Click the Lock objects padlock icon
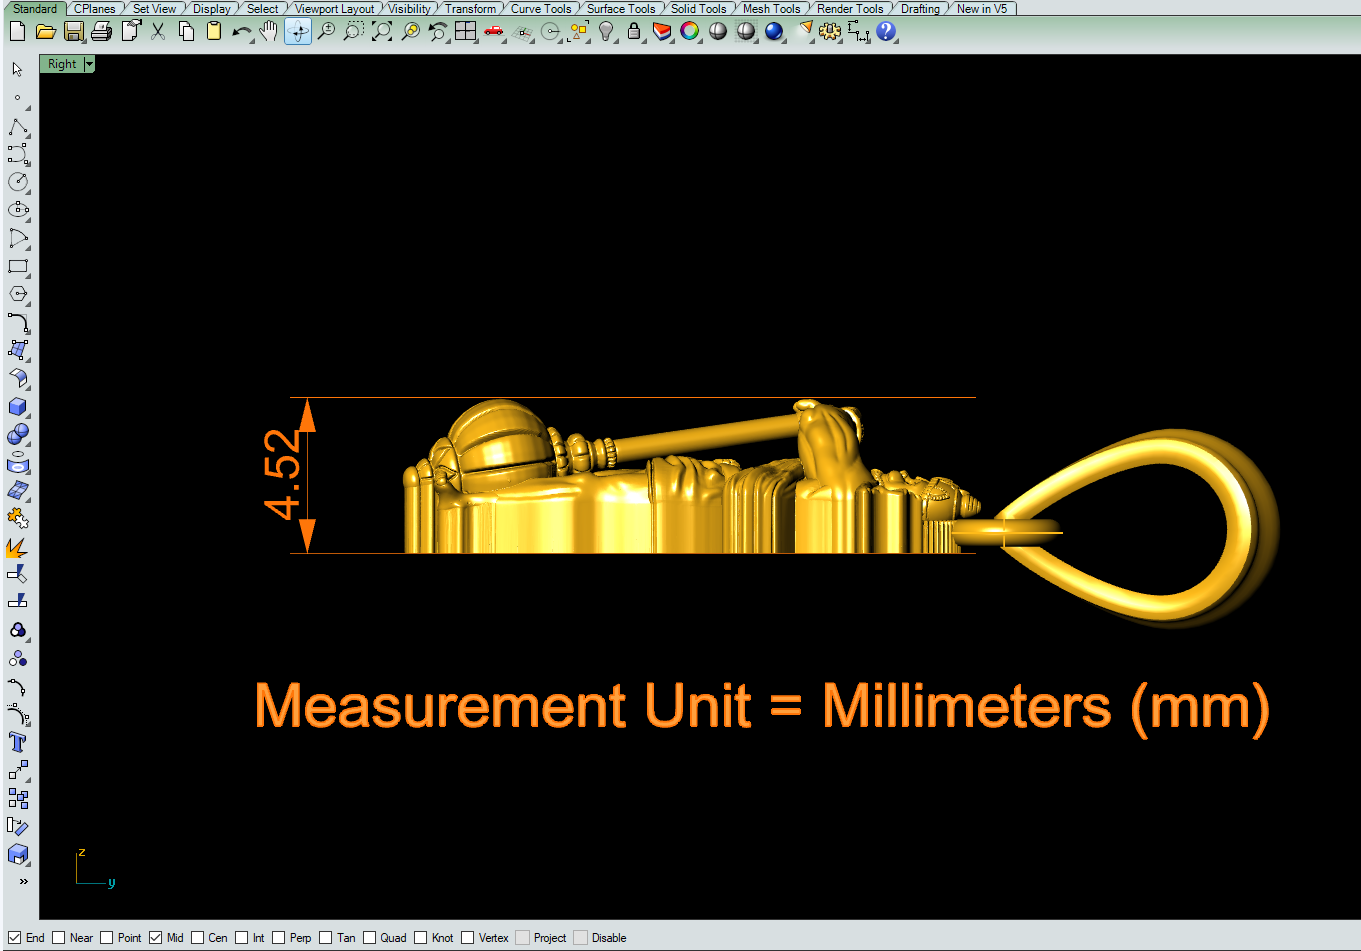The image size is (1361, 951). [x=633, y=31]
